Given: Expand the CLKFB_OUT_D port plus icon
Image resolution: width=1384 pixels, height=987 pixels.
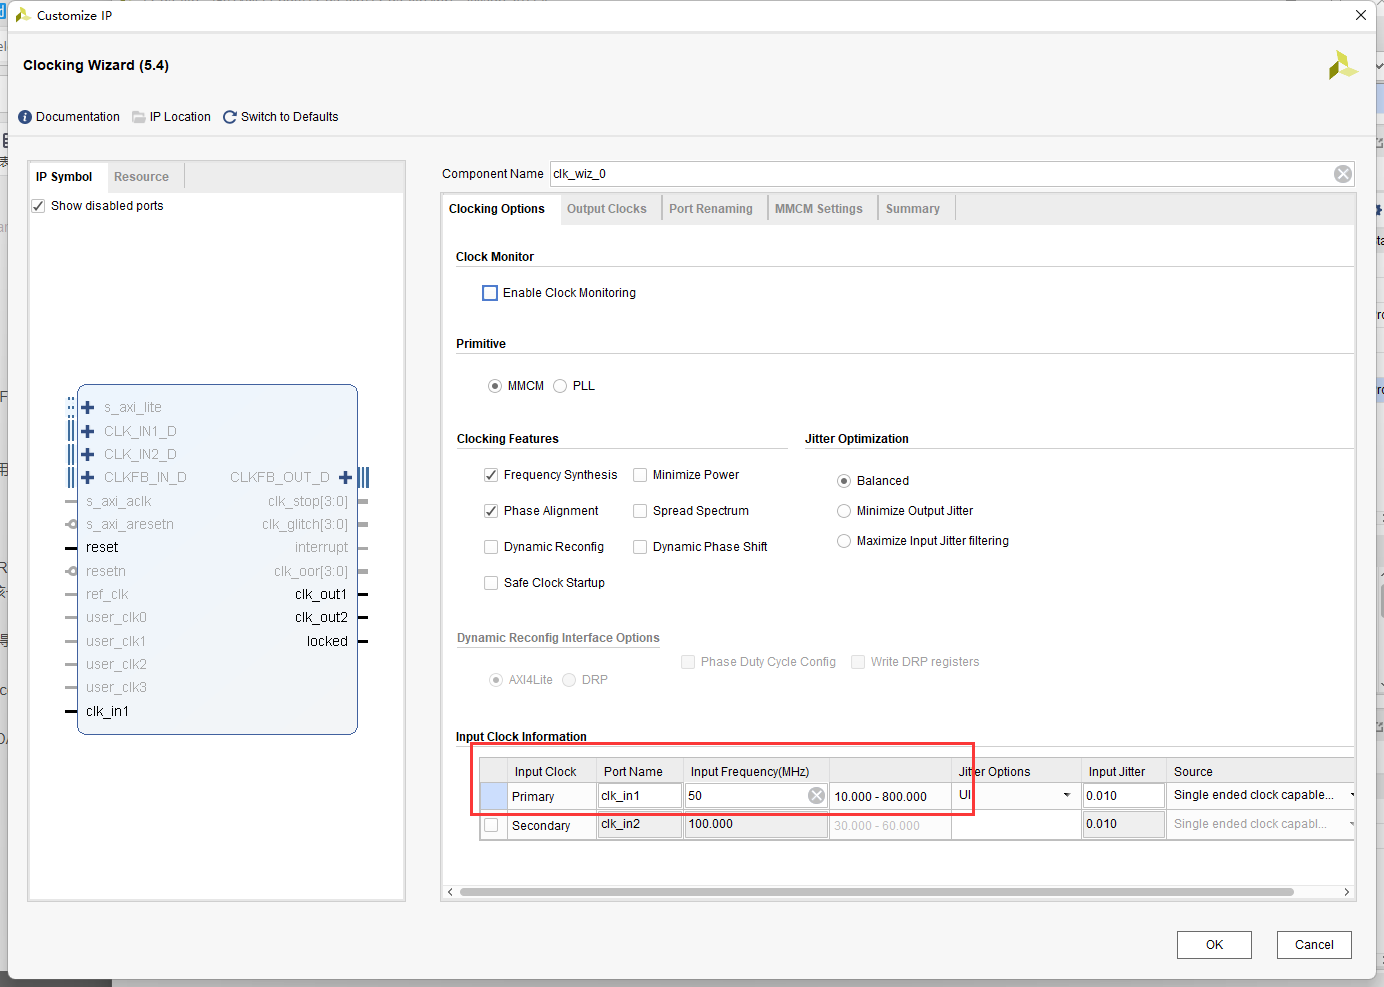Looking at the screenshot, I should click(345, 477).
